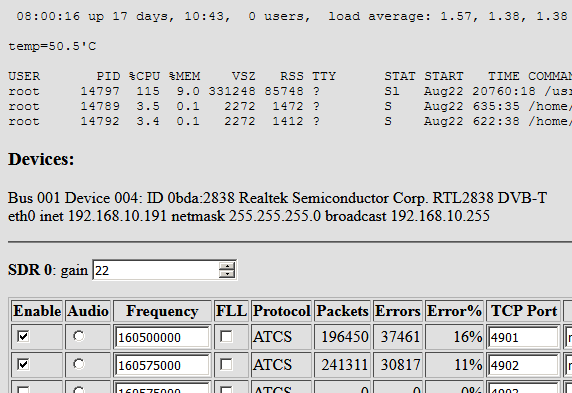Enable FLL checkbox in third channel row
This screenshot has height=393, width=572.
pos(226,390)
